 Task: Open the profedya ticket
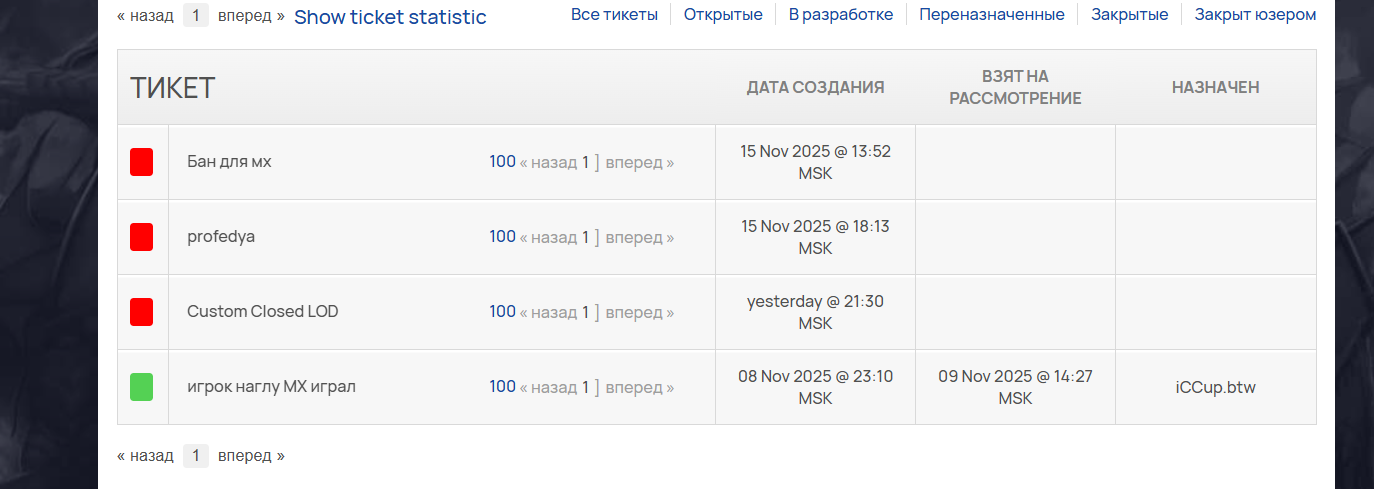pyautogui.click(x=221, y=237)
